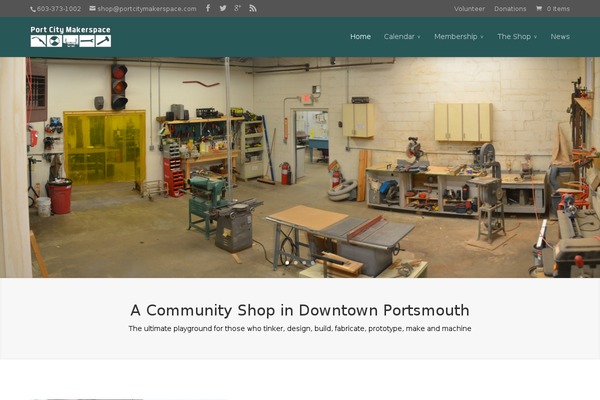600x400 pixels.
Task: Jump to the fourth slide dot
Action: [313, 262]
